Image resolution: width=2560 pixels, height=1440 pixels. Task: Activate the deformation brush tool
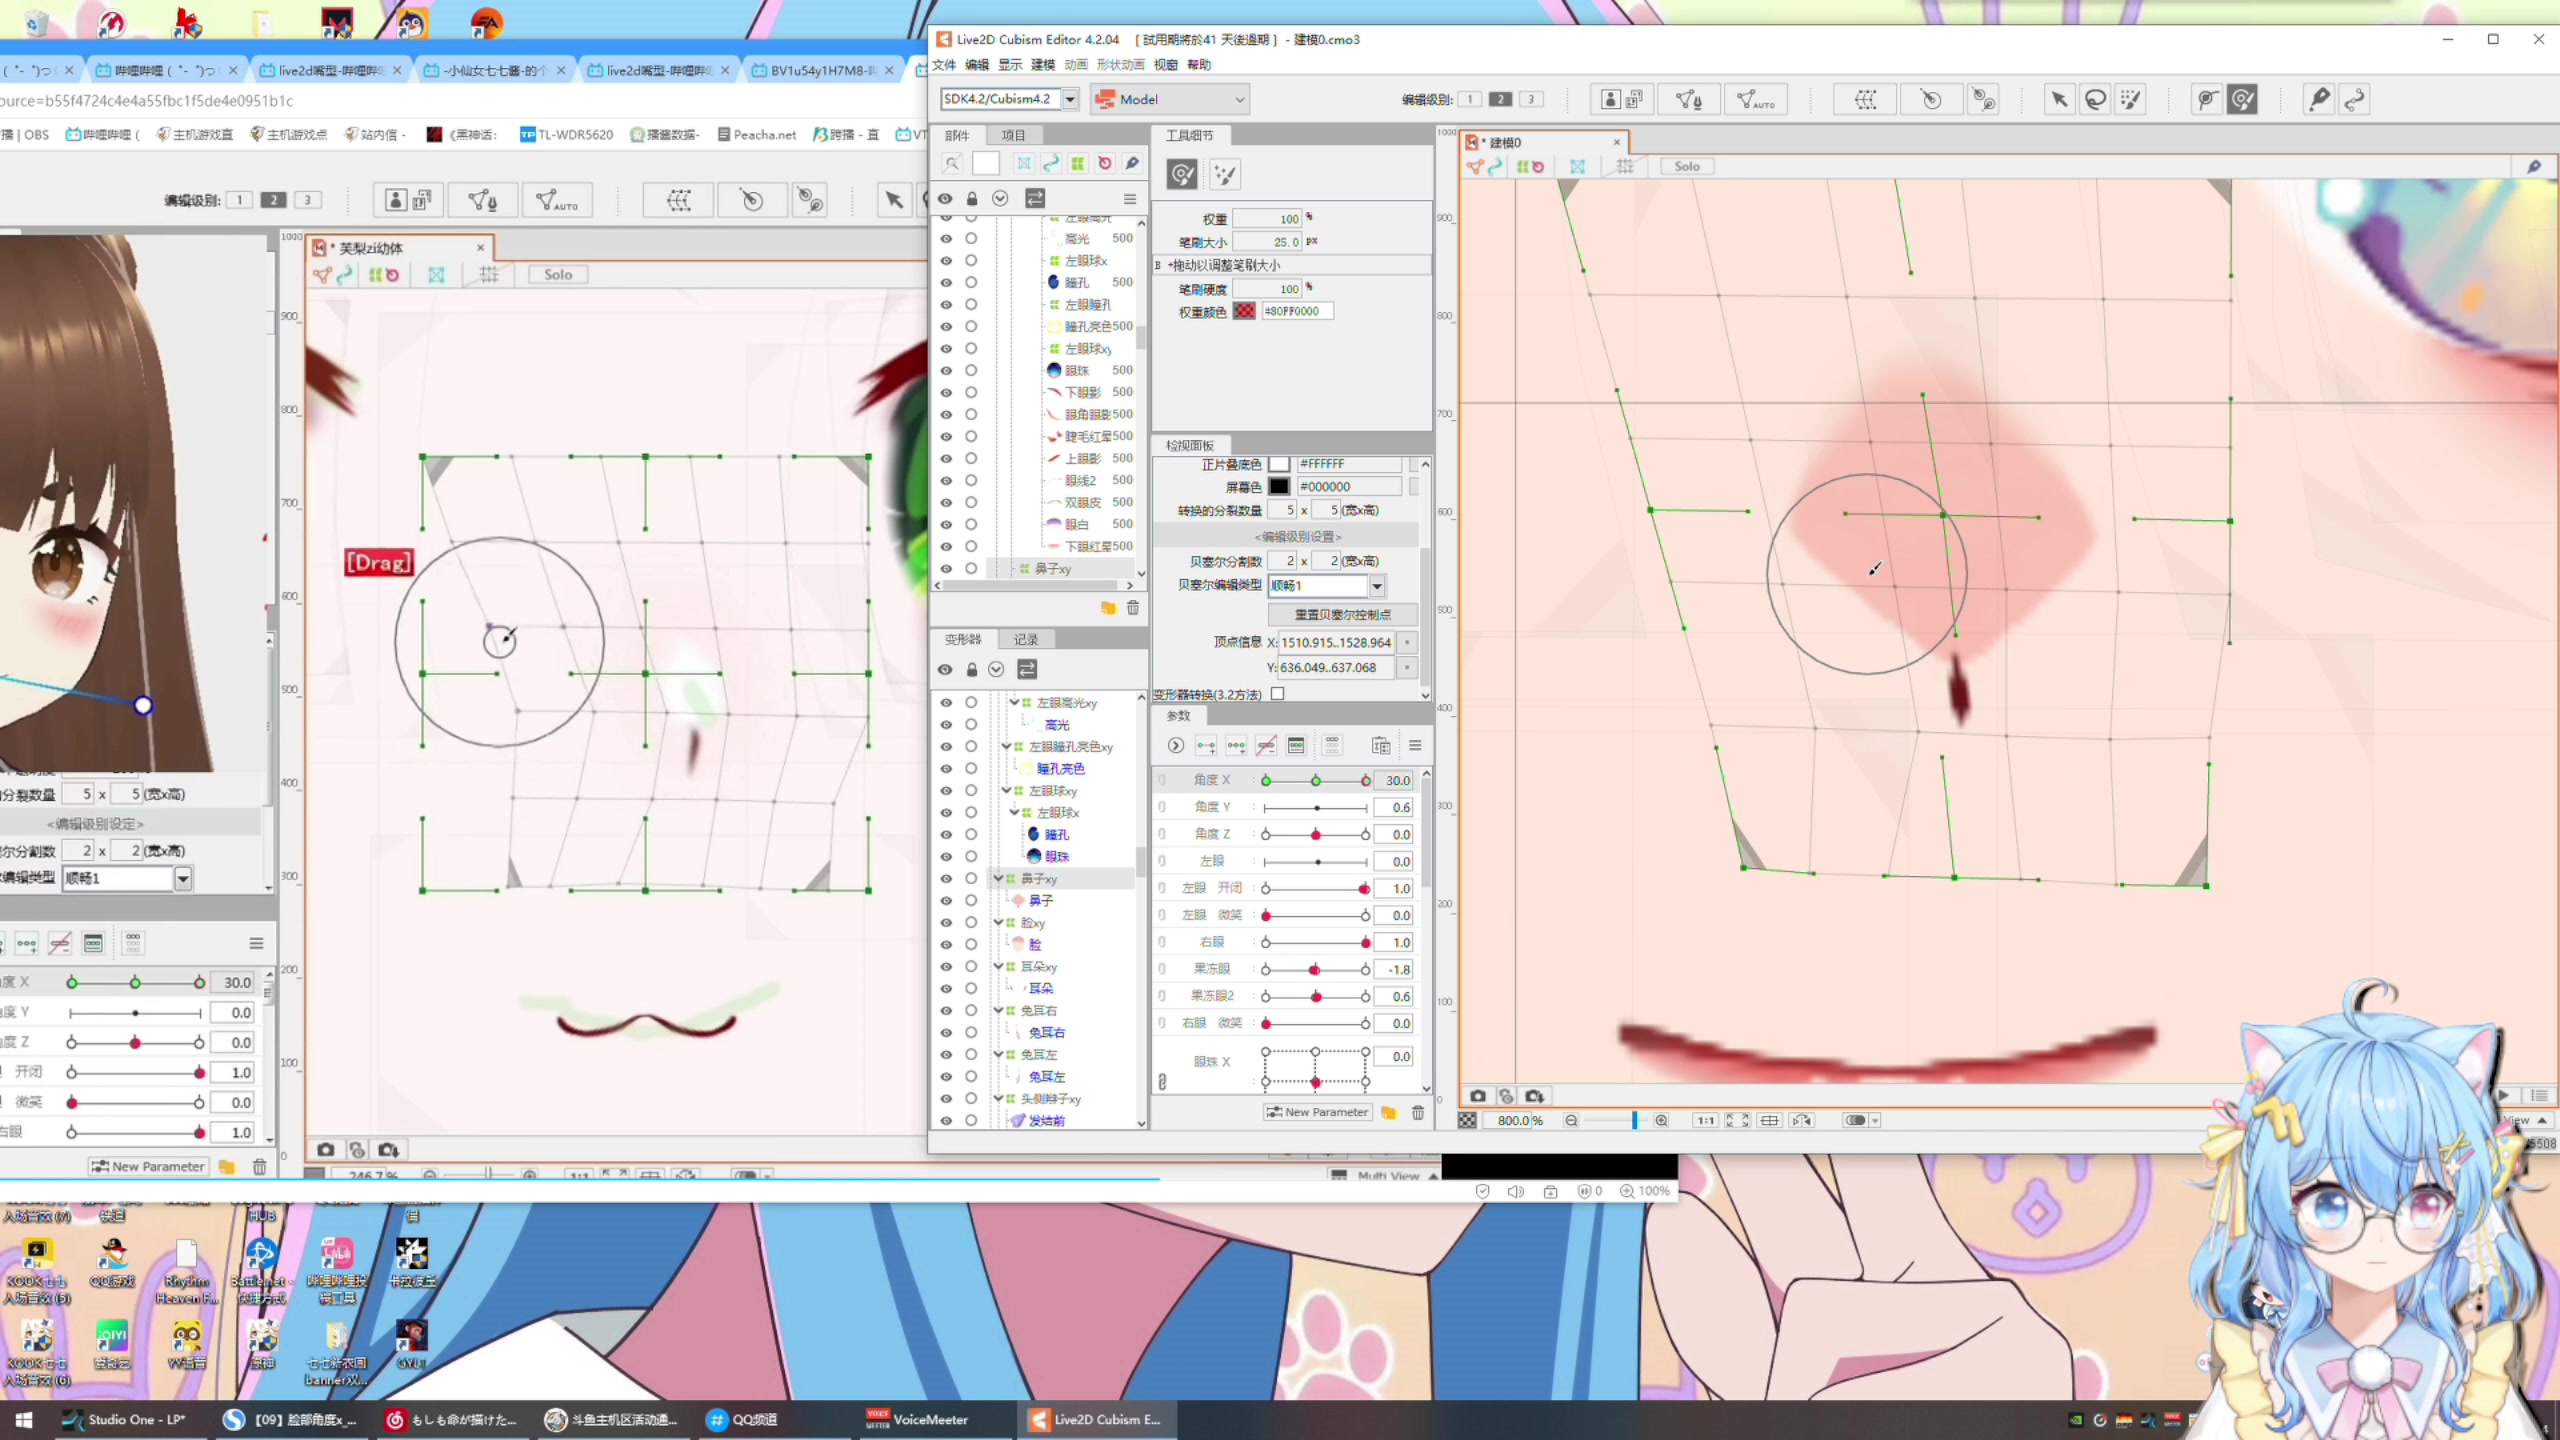click(2206, 99)
